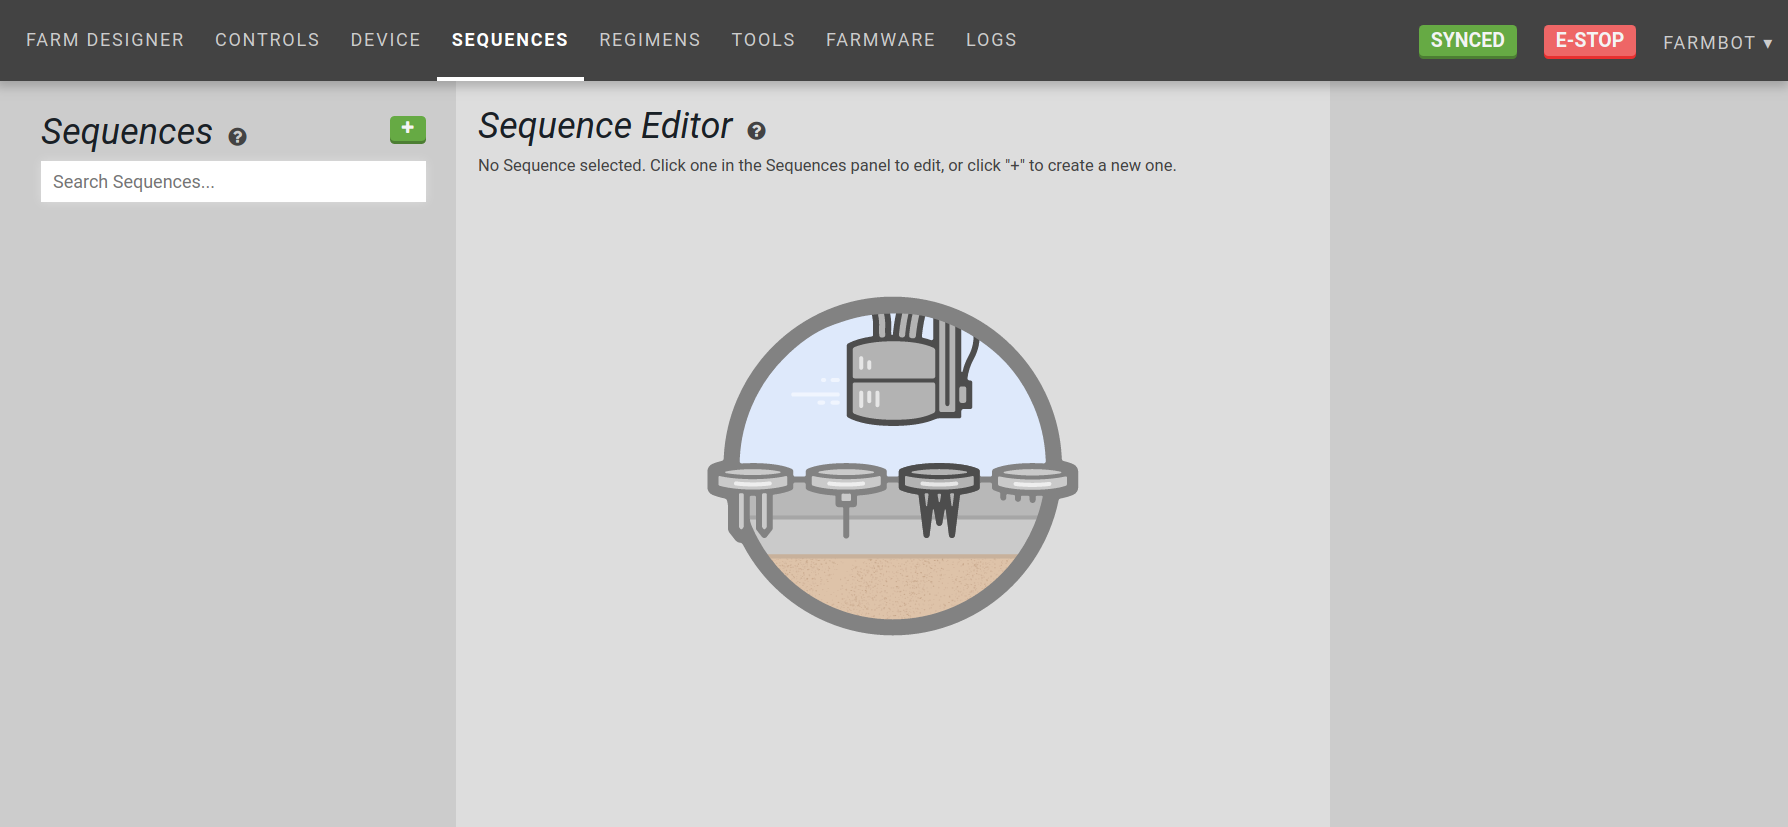The width and height of the screenshot is (1788, 827).
Task: Hit the red E-STOP button
Action: click(x=1589, y=41)
